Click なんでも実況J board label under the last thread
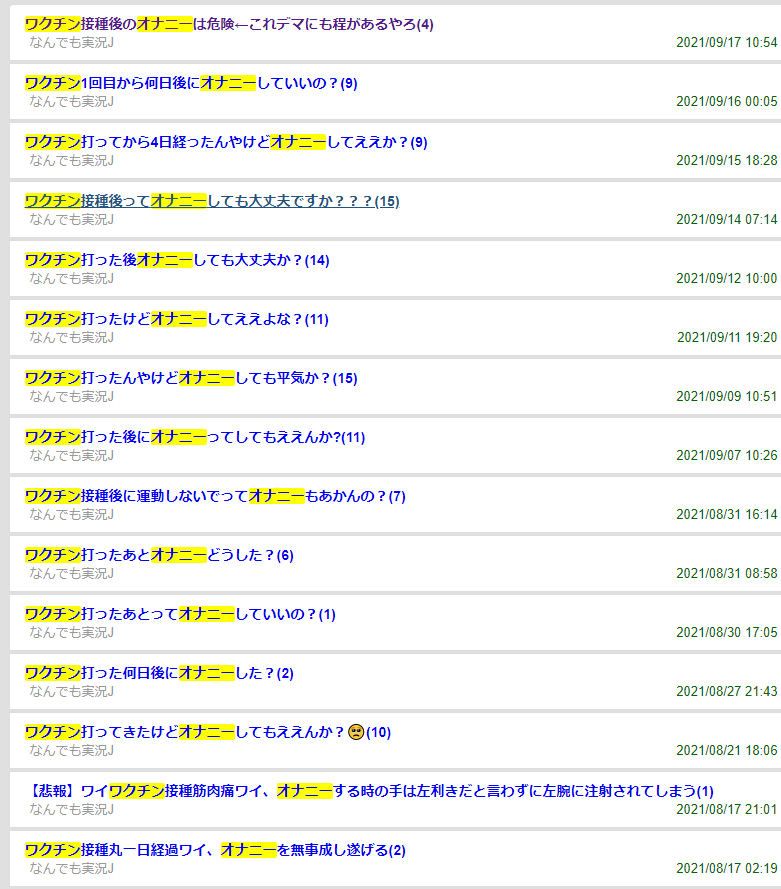781x889 pixels. [71, 869]
